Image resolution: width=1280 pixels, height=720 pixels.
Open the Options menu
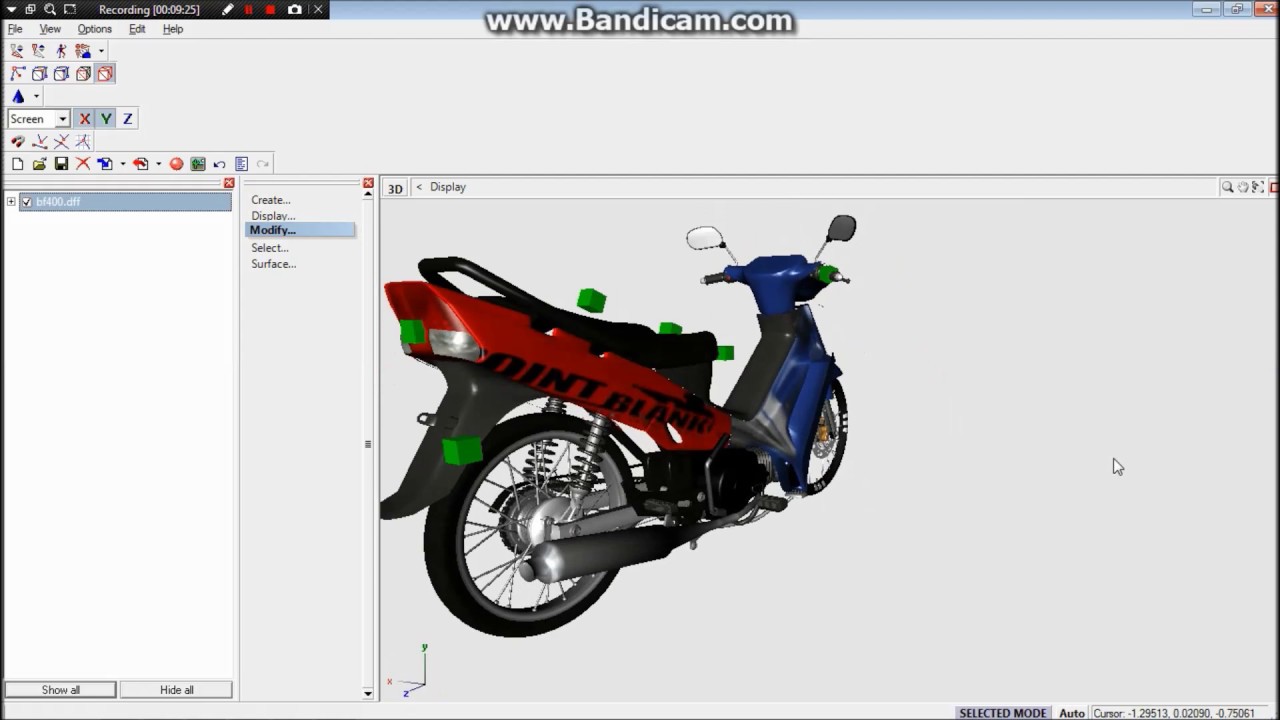point(95,29)
